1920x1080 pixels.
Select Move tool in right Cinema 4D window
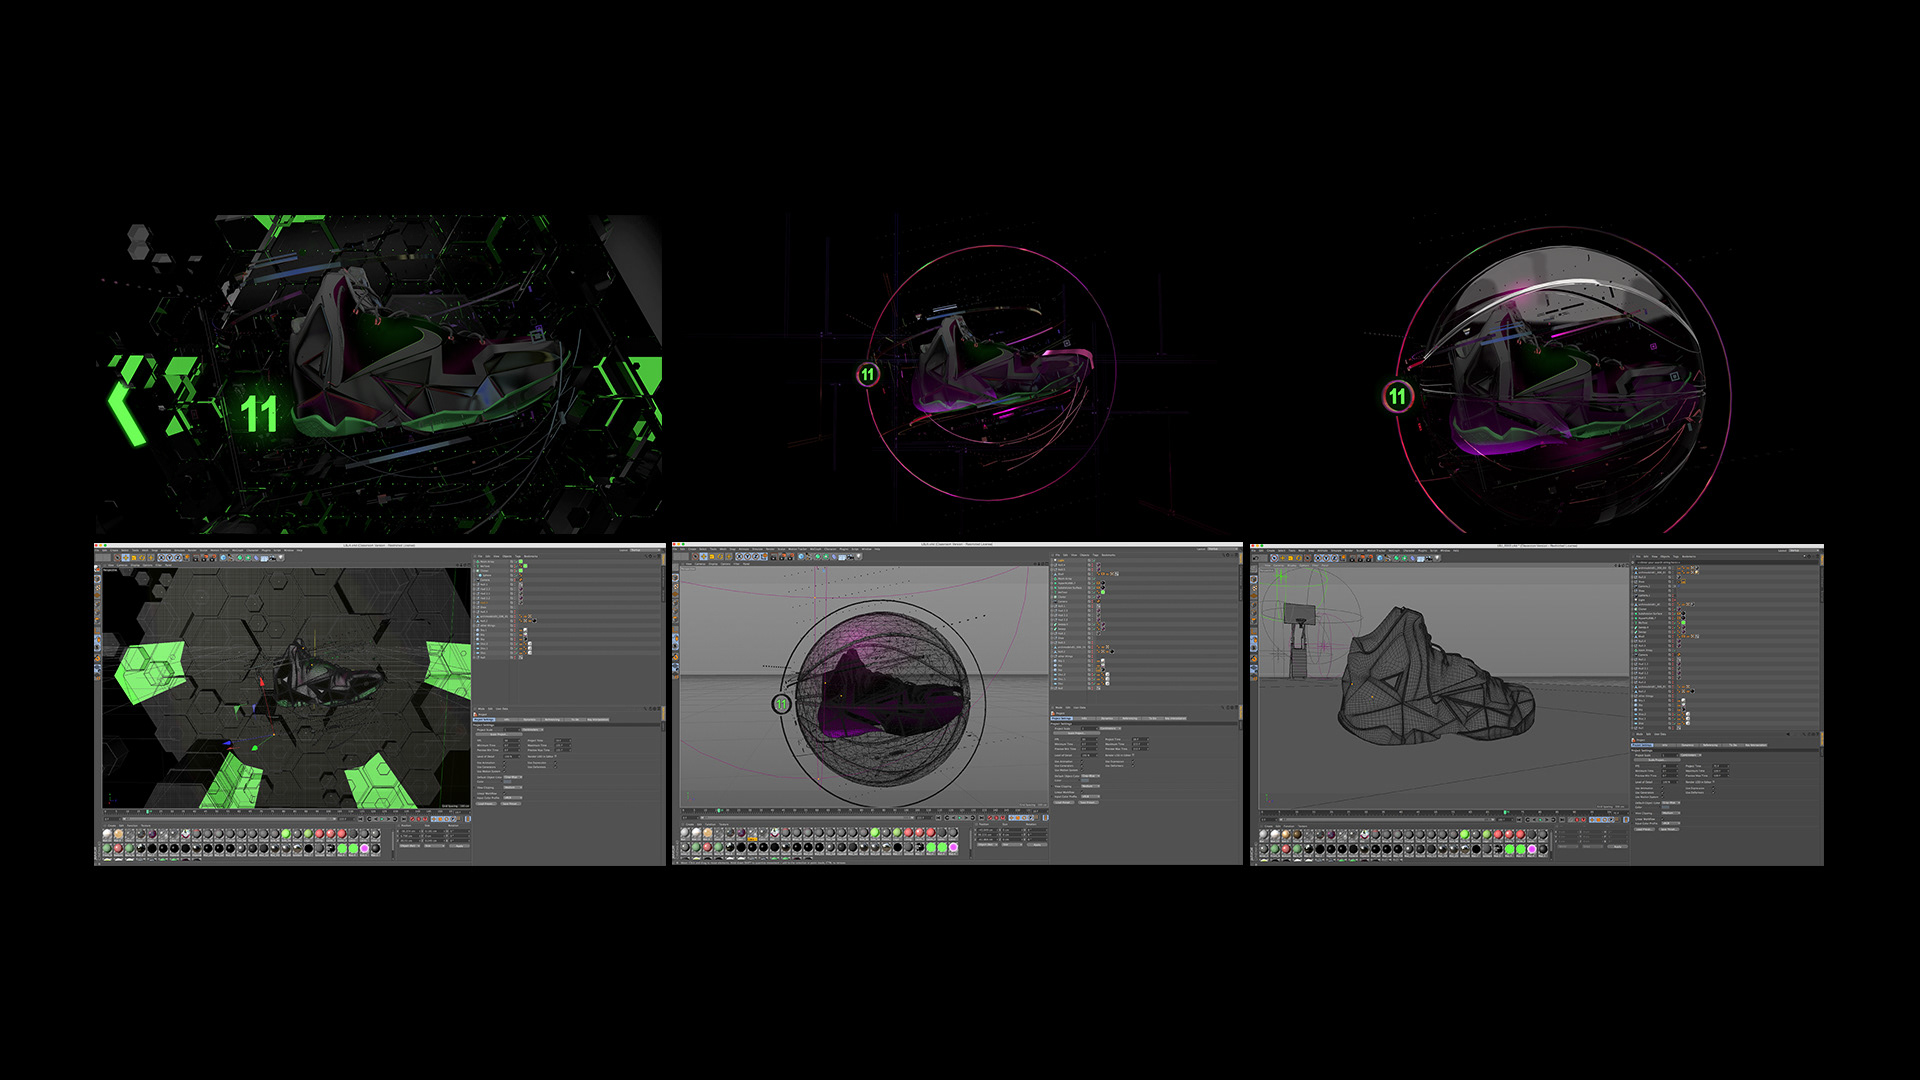pos(1282,558)
